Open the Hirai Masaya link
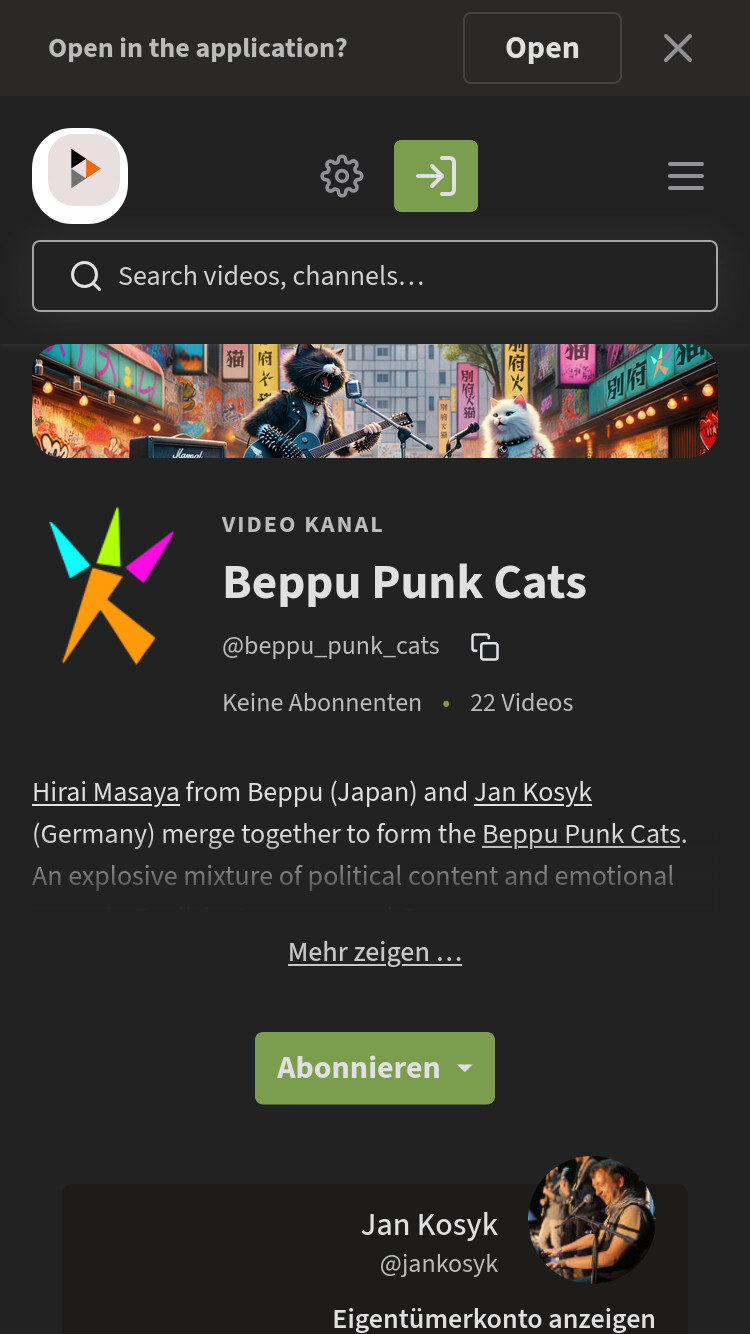The image size is (750, 1334). [106, 792]
